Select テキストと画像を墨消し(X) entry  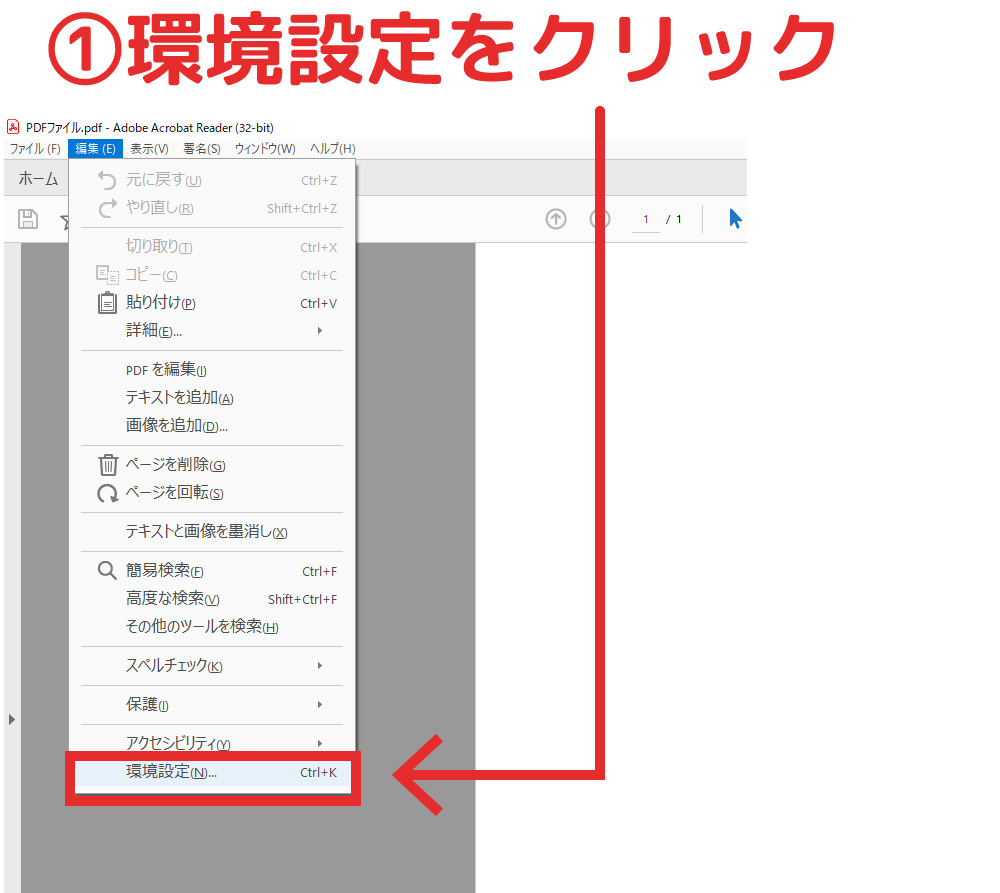[x=212, y=532]
